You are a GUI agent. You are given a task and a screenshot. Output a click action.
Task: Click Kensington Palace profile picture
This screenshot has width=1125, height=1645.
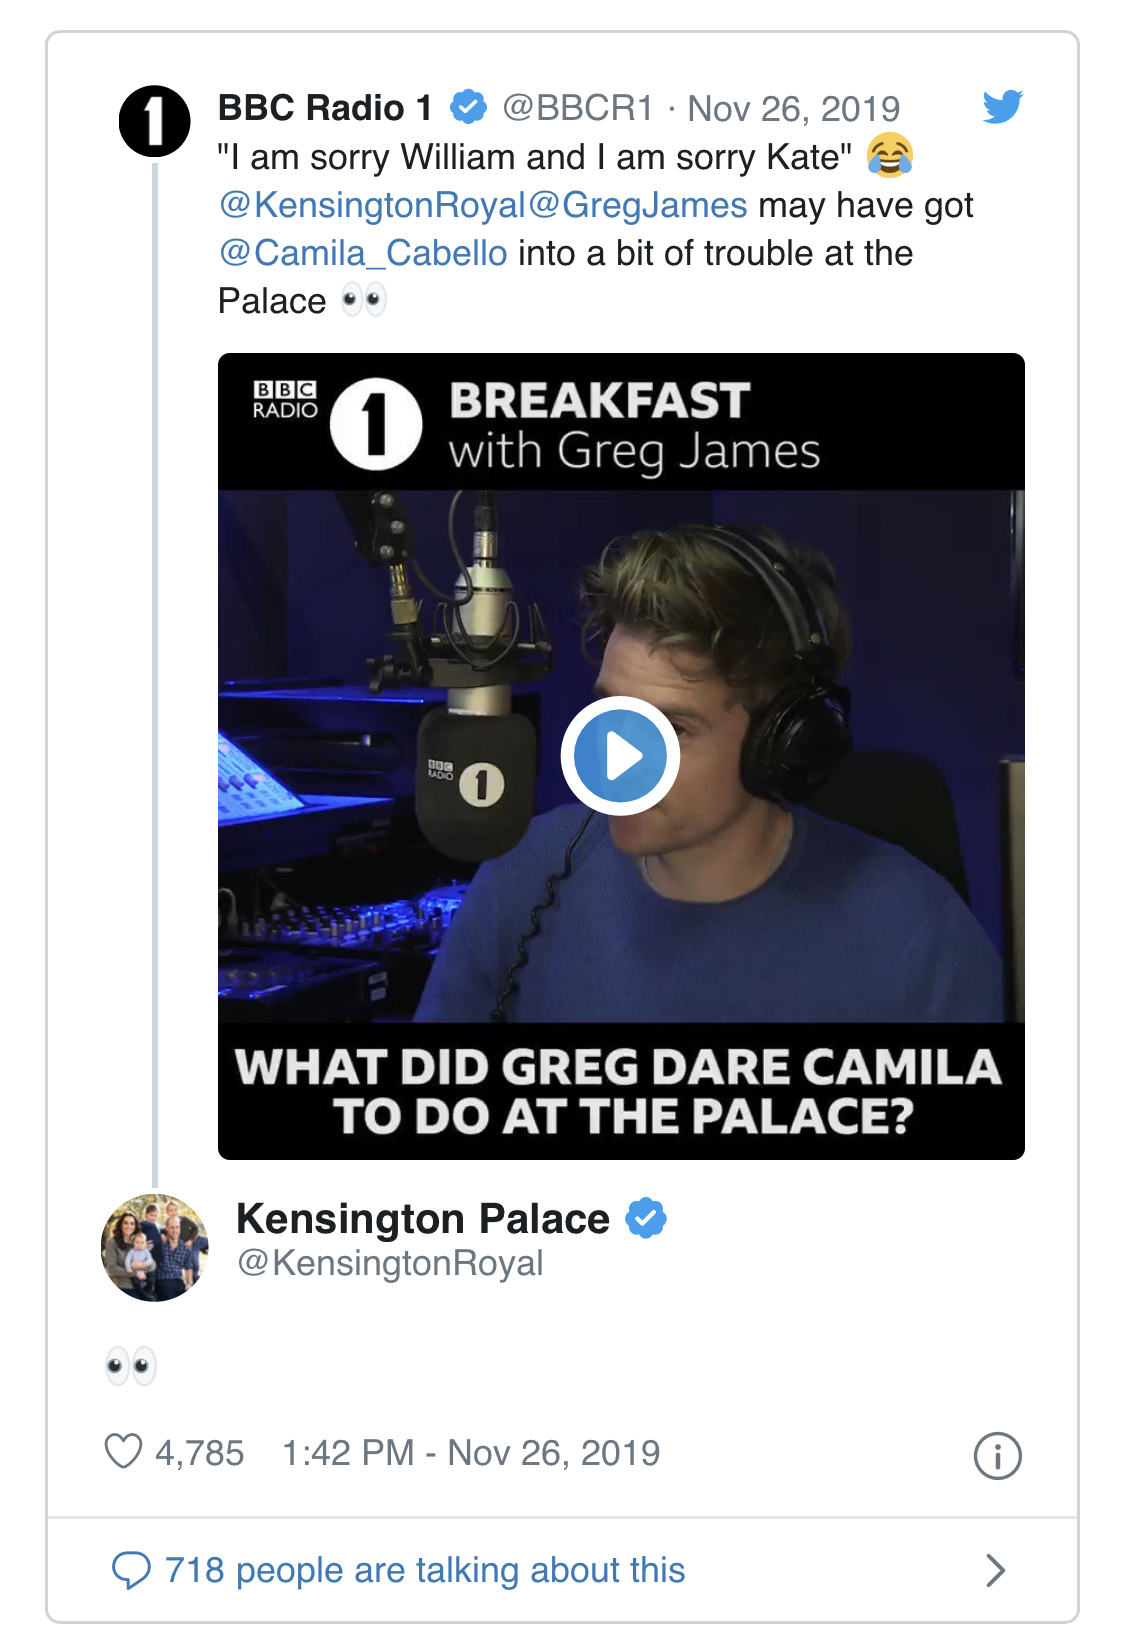point(155,1247)
